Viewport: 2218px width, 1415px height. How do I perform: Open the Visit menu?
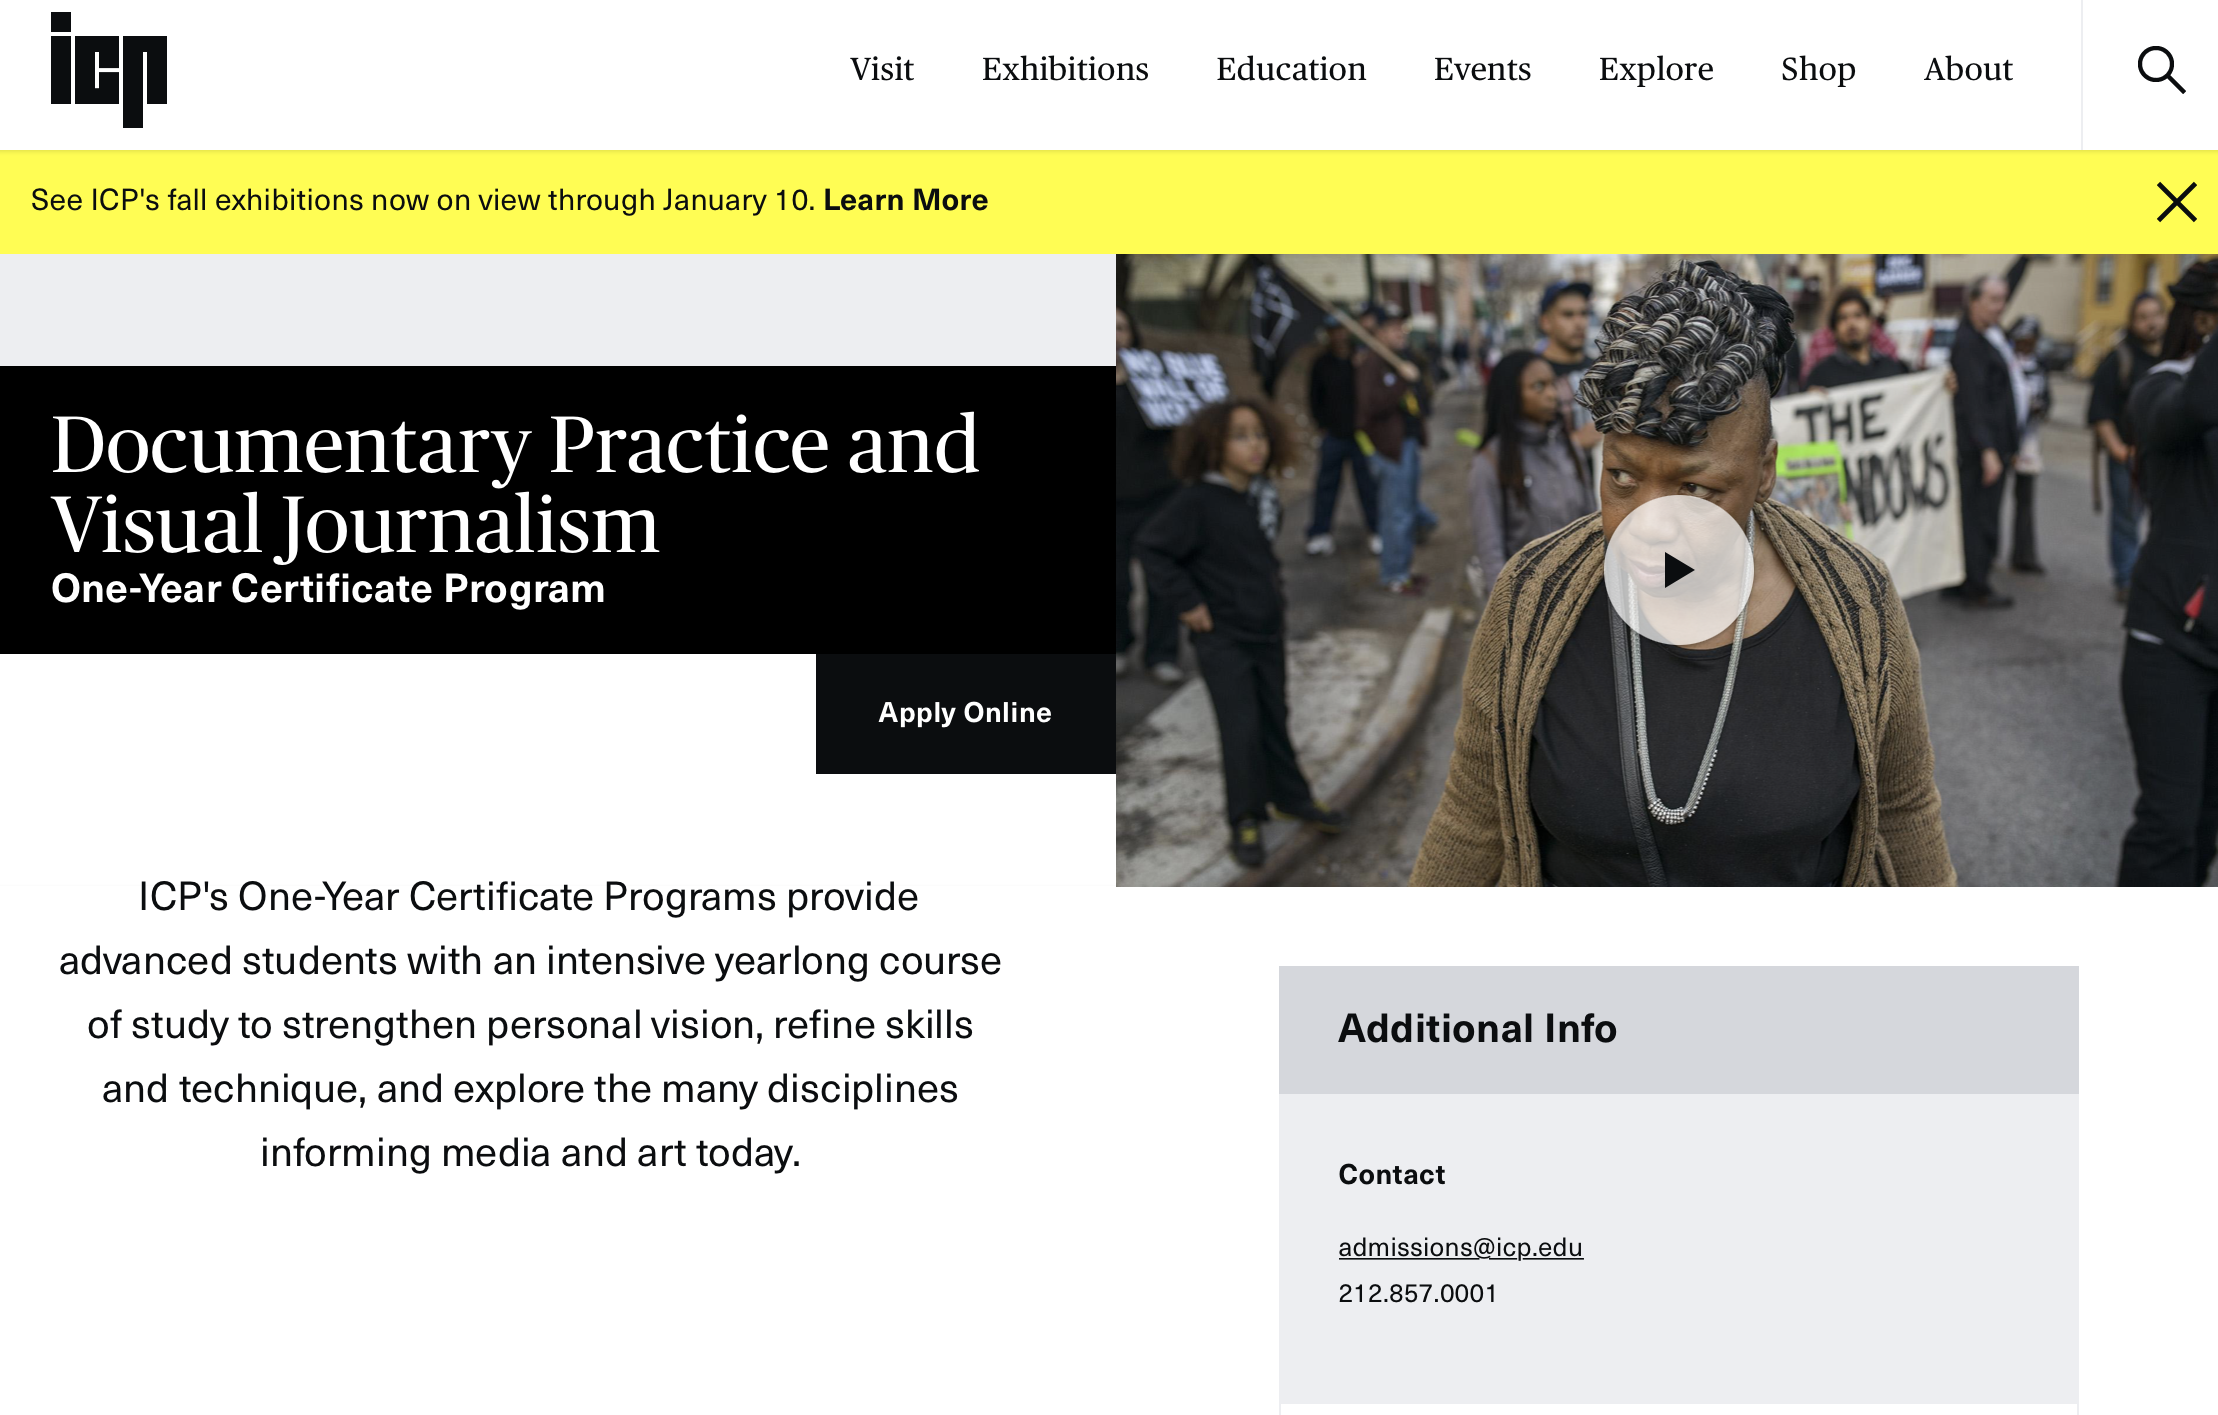pyautogui.click(x=881, y=69)
